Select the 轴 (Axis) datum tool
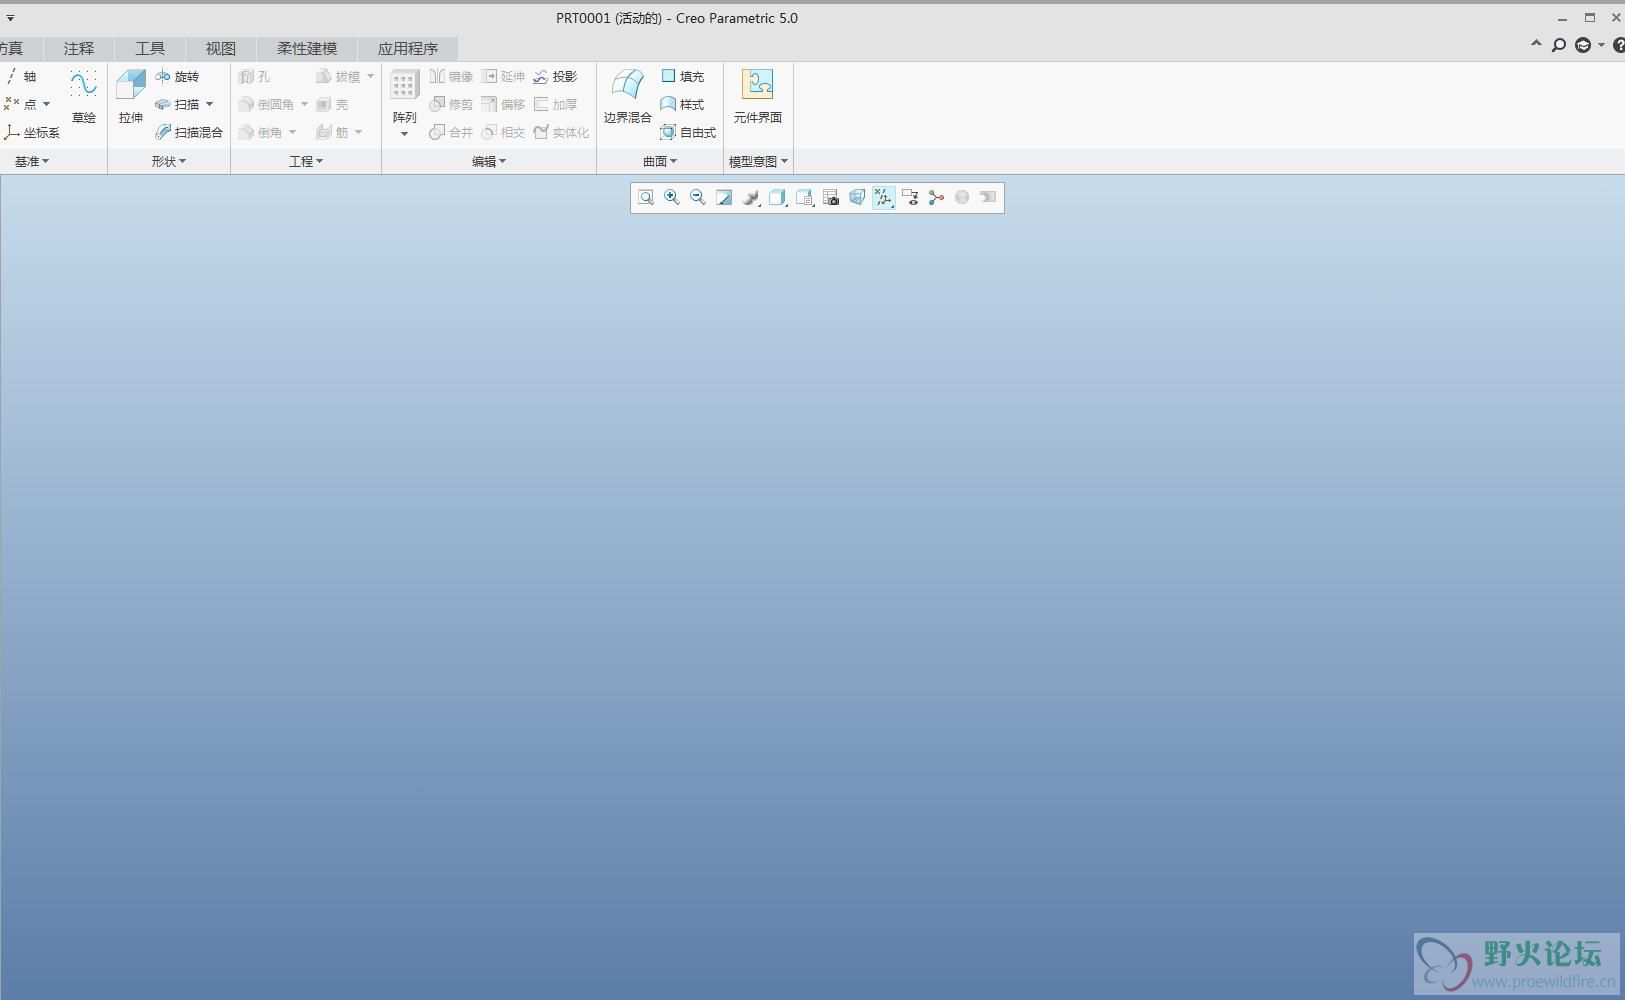Viewport: 1625px width, 1000px height. coord(20,76)
